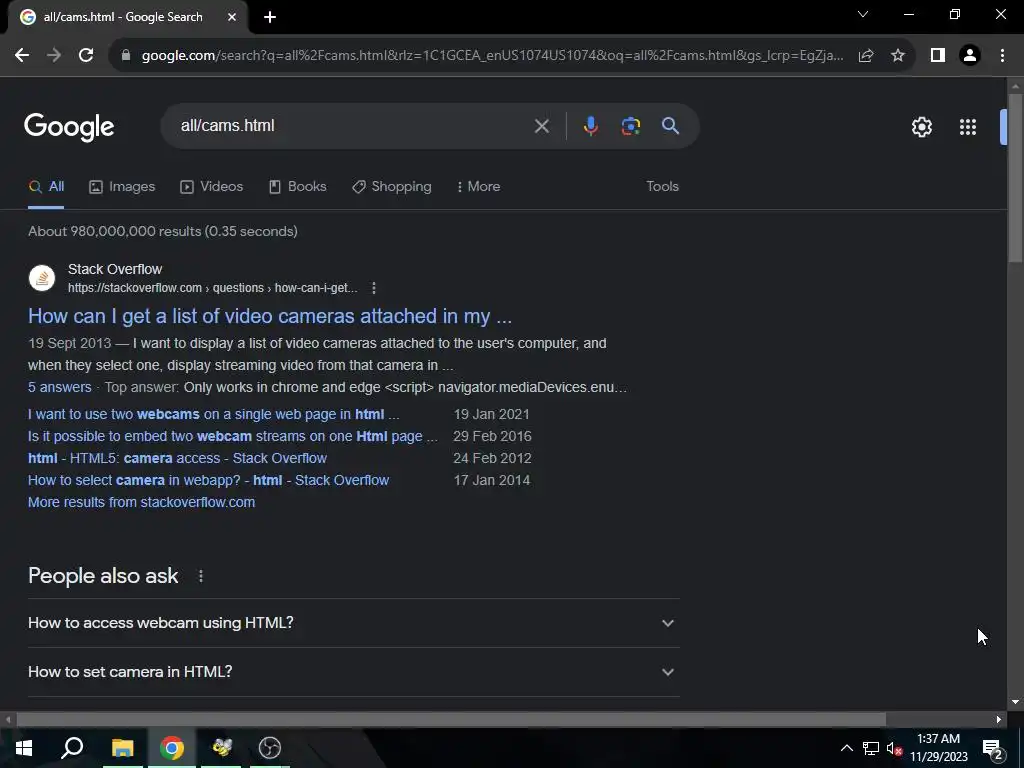Switch to Videos results
This screenshot has height=768, width=1024.
tap(212, 187)
